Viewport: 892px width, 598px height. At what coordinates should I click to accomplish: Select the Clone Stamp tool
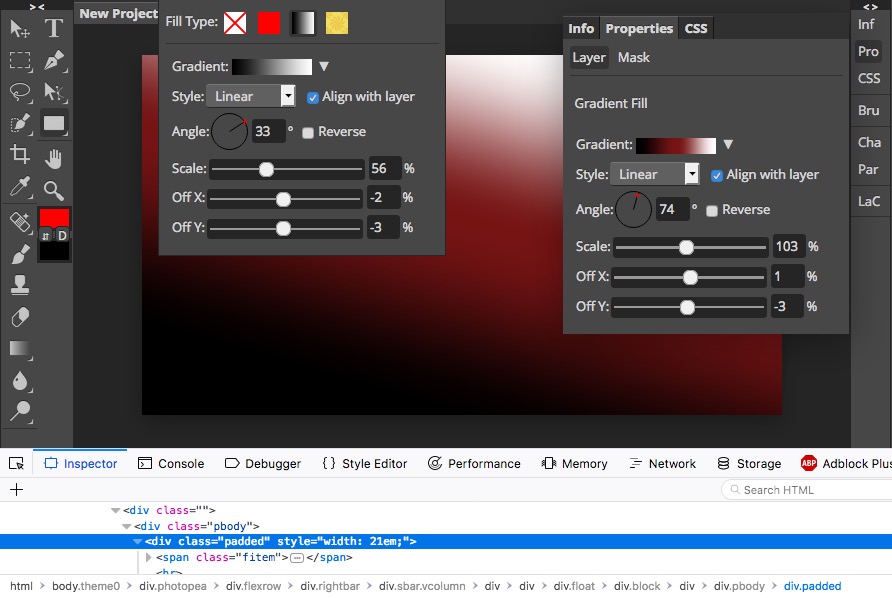[x=20, y=287]
